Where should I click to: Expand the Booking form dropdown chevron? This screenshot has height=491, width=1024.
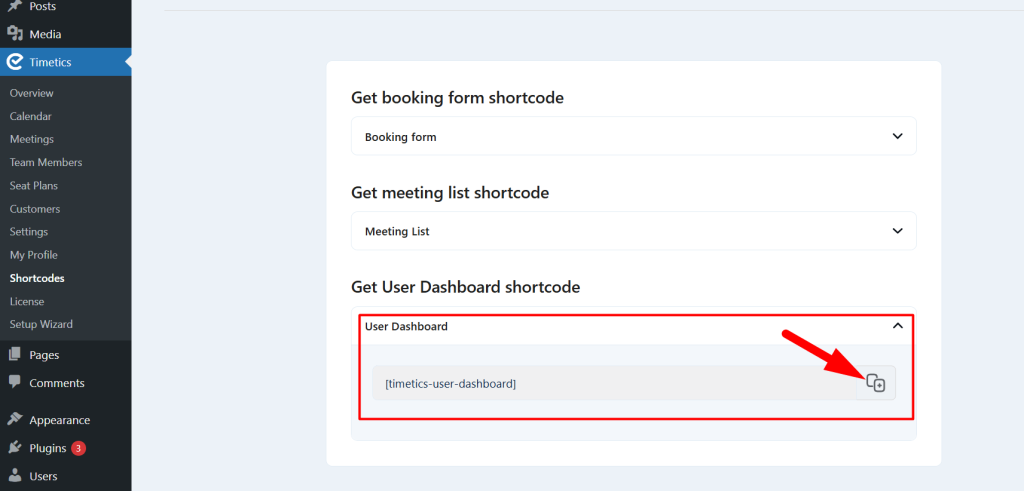click(897, 136)
